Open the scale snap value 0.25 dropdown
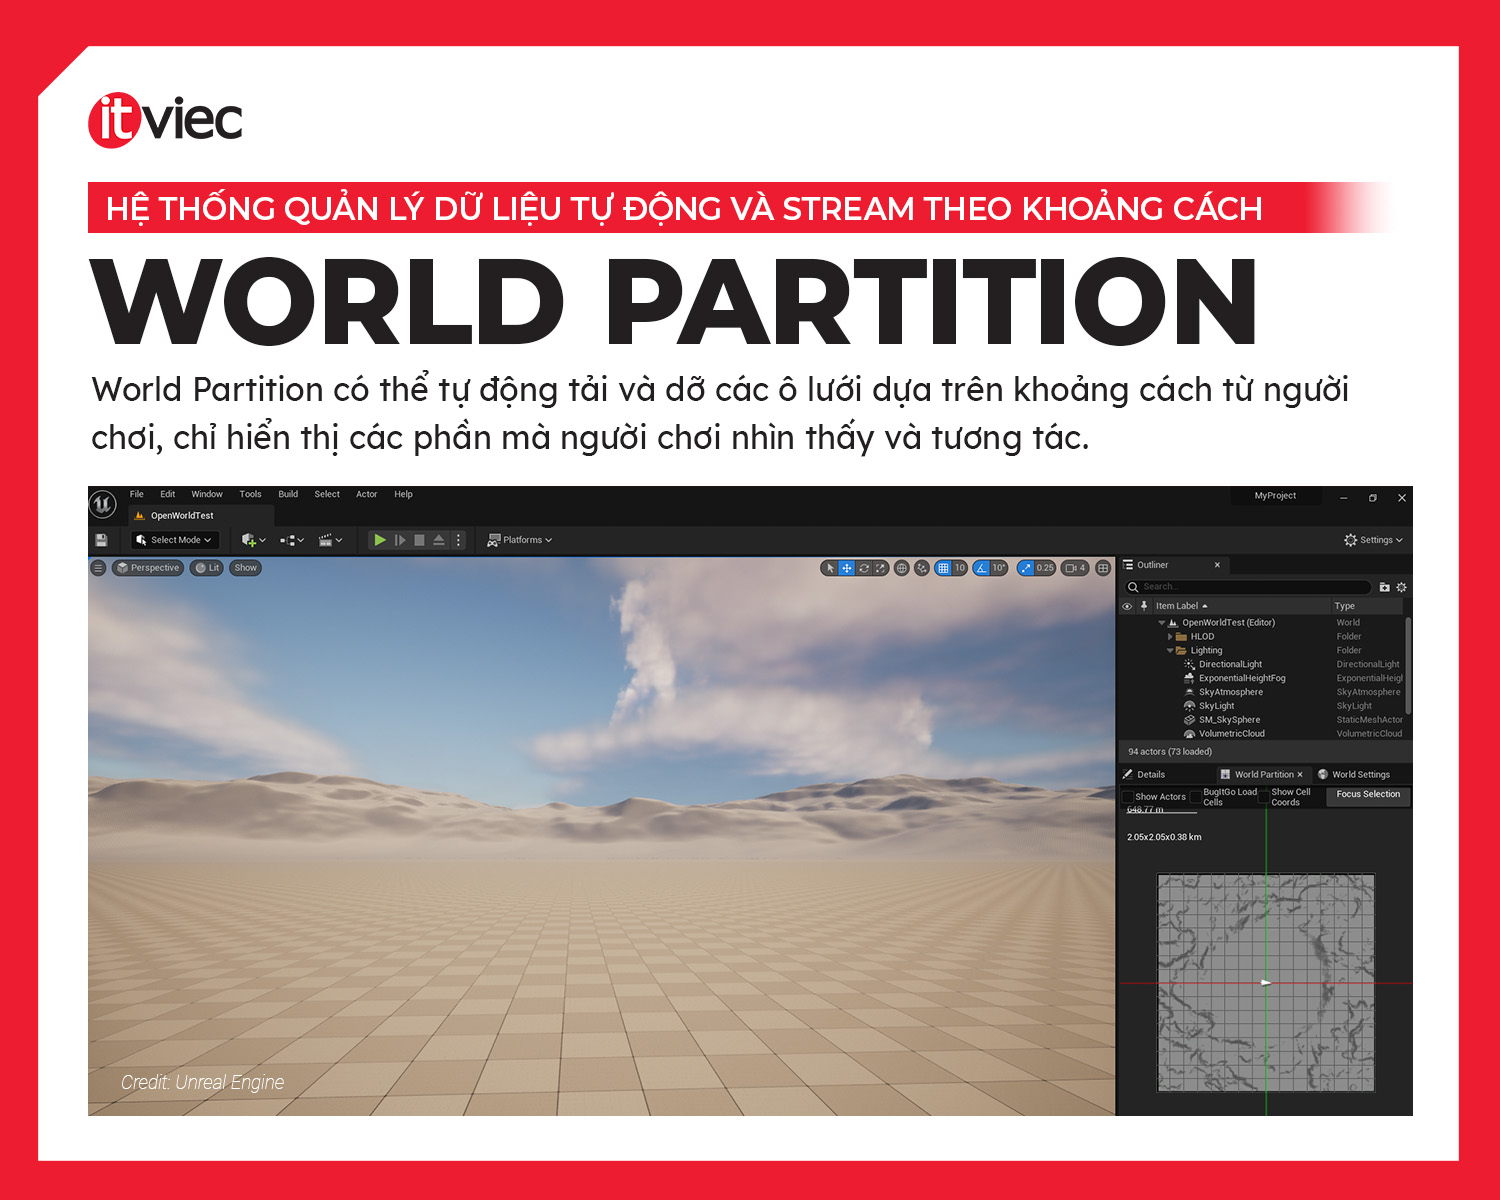The height and width of the screenshot is (1200, 1500). click(x=1045, y=568)
